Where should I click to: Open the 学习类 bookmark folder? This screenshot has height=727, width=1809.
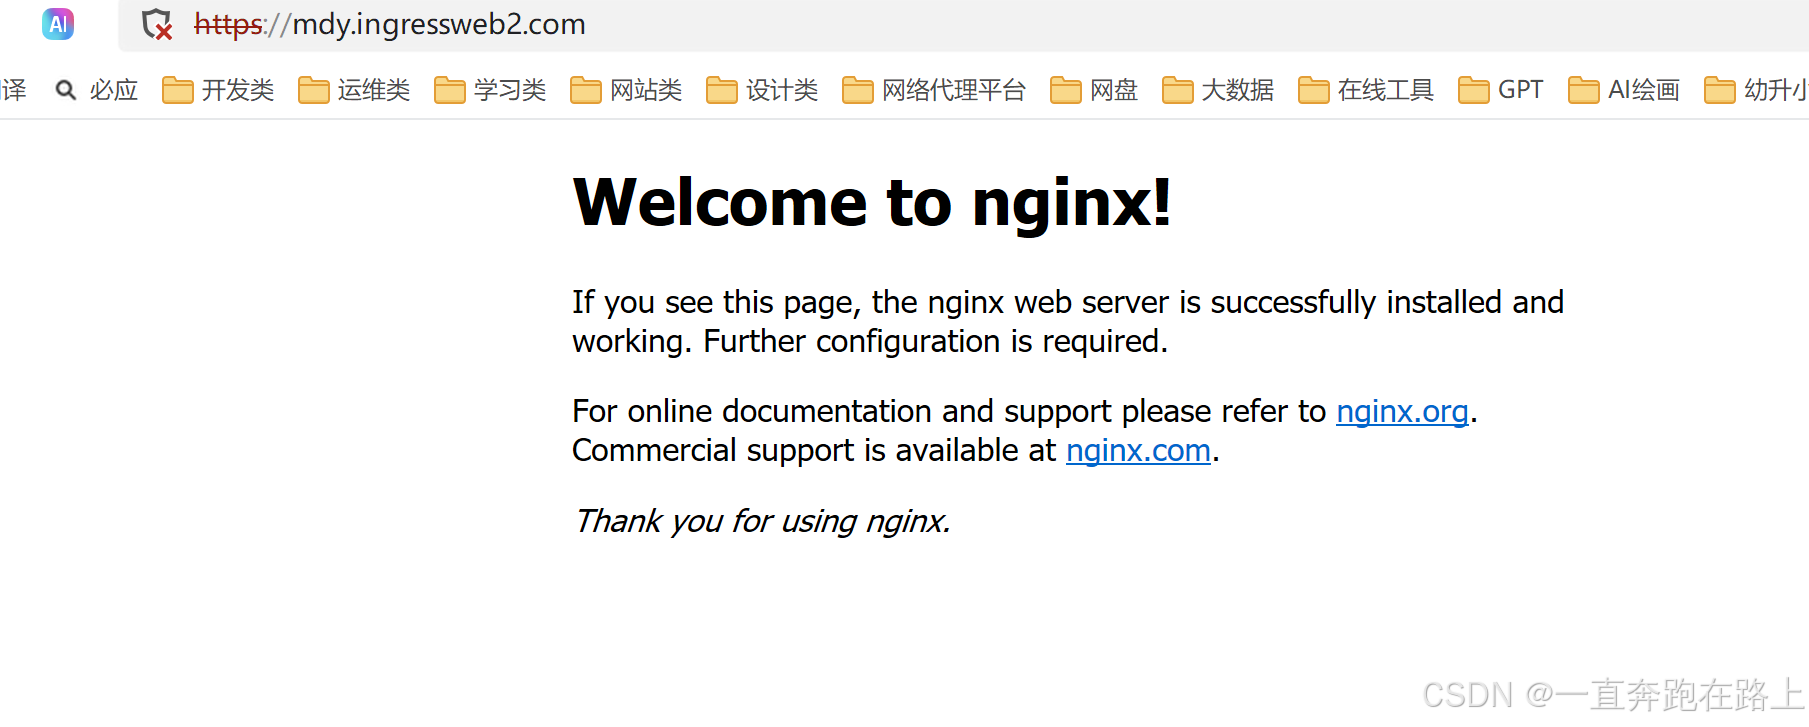pos(490,90)
